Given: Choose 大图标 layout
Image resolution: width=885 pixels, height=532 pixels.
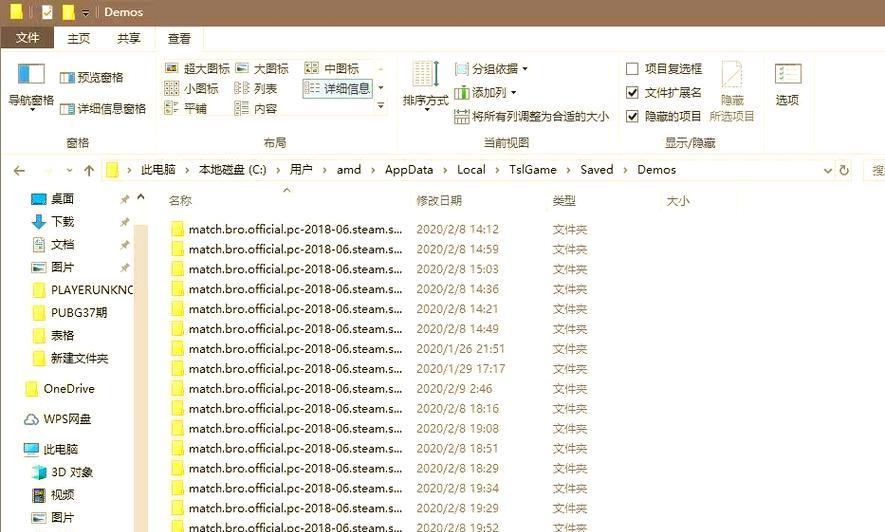Looking at the screenshot, I should (x=262, y=68).
